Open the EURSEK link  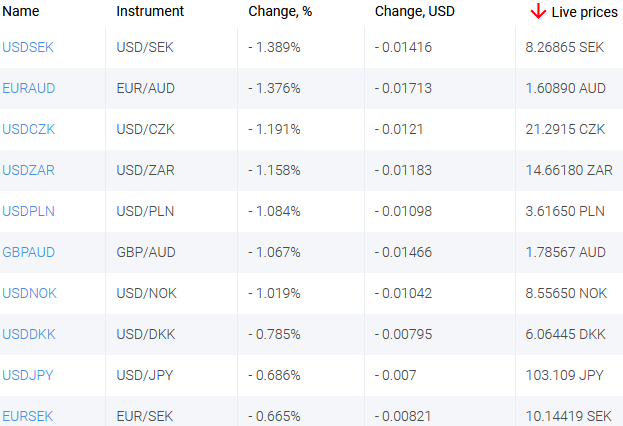[x=28, y=416]
